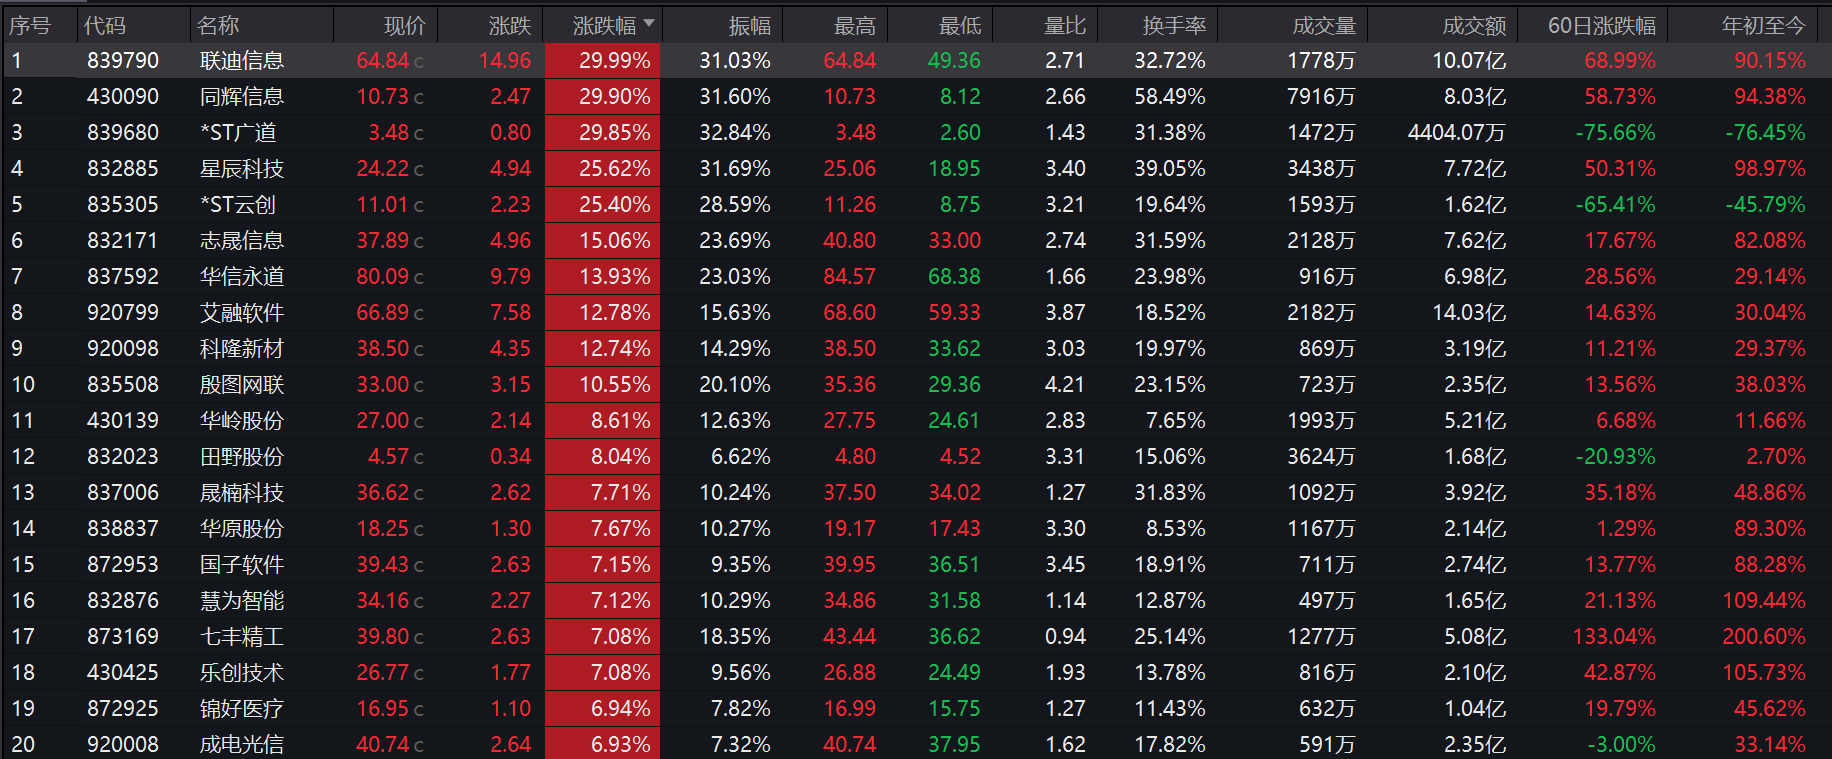Select the stock 志晟信息
This screenshot has width=1832, height=759.
(x=242, y=241)
